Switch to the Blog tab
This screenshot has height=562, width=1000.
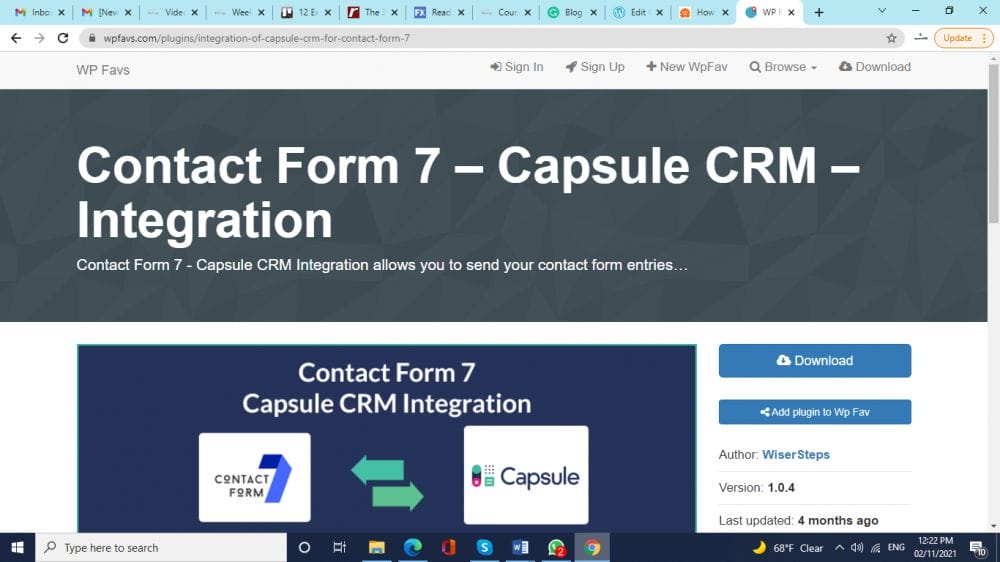(x=571, y=12)
